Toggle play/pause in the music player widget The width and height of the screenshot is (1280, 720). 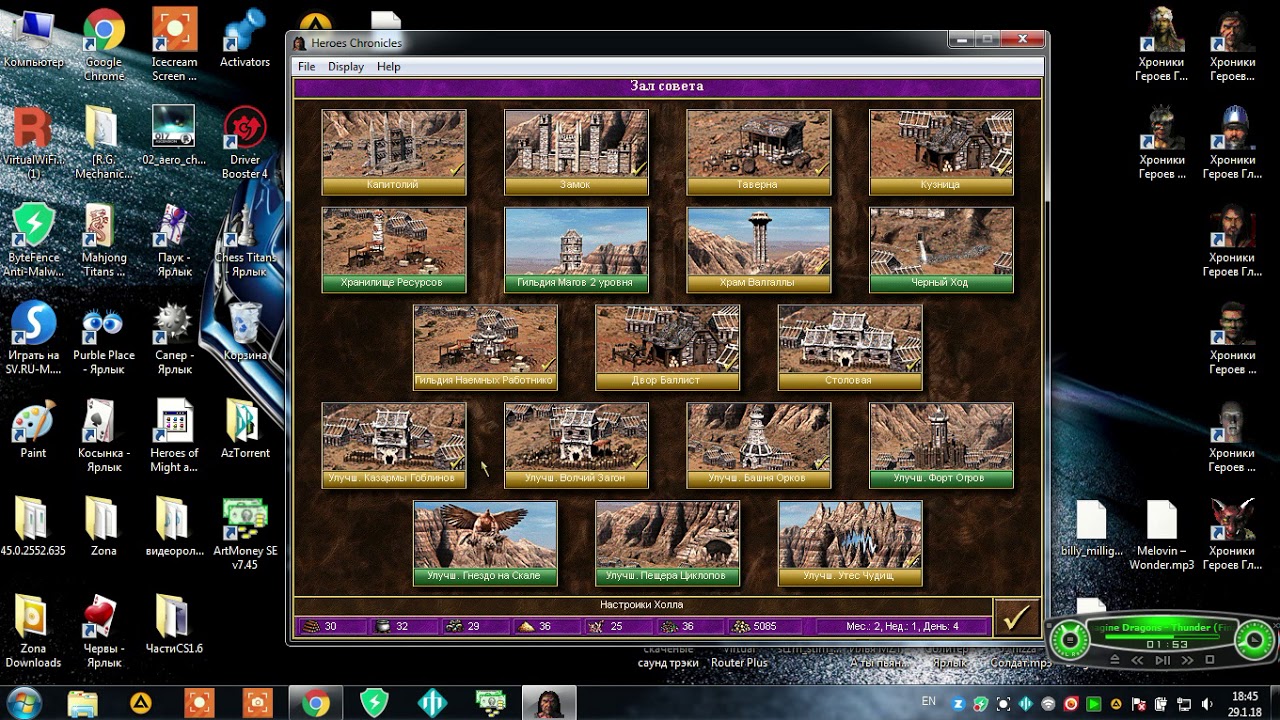click(x=1163, y=660)
